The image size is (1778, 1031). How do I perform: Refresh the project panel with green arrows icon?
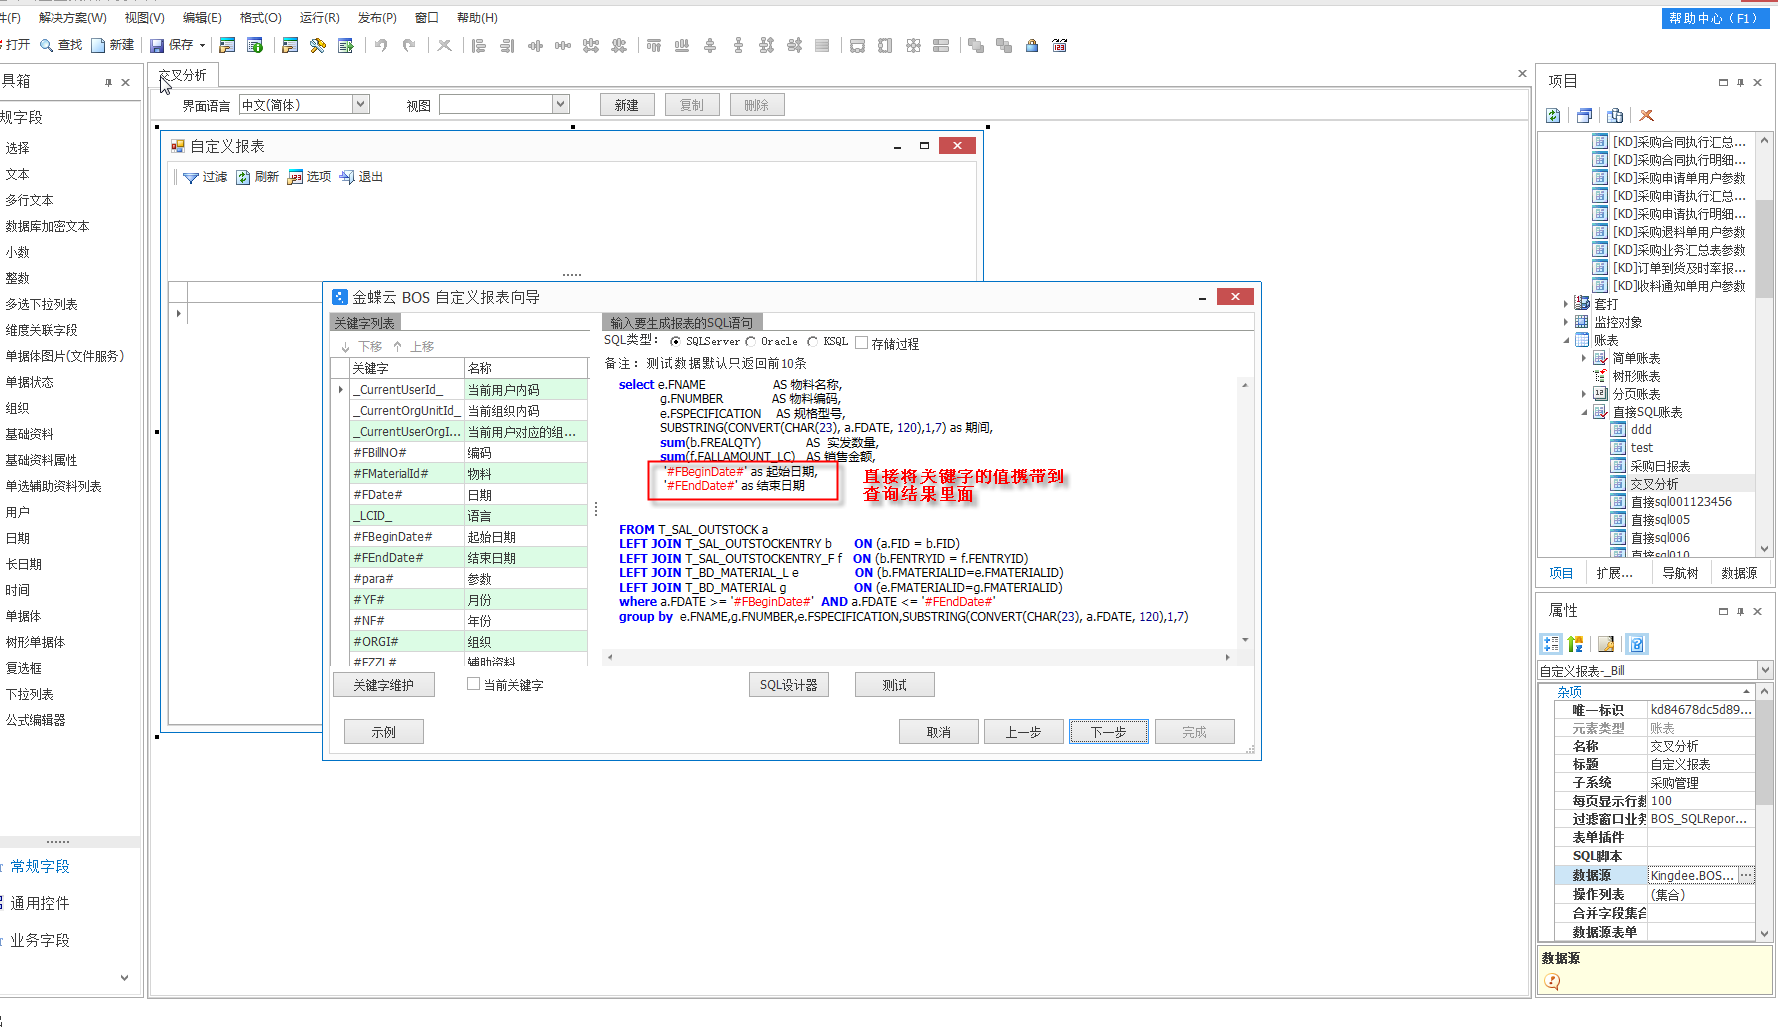pyautogui.click(x=1553, y=116)
